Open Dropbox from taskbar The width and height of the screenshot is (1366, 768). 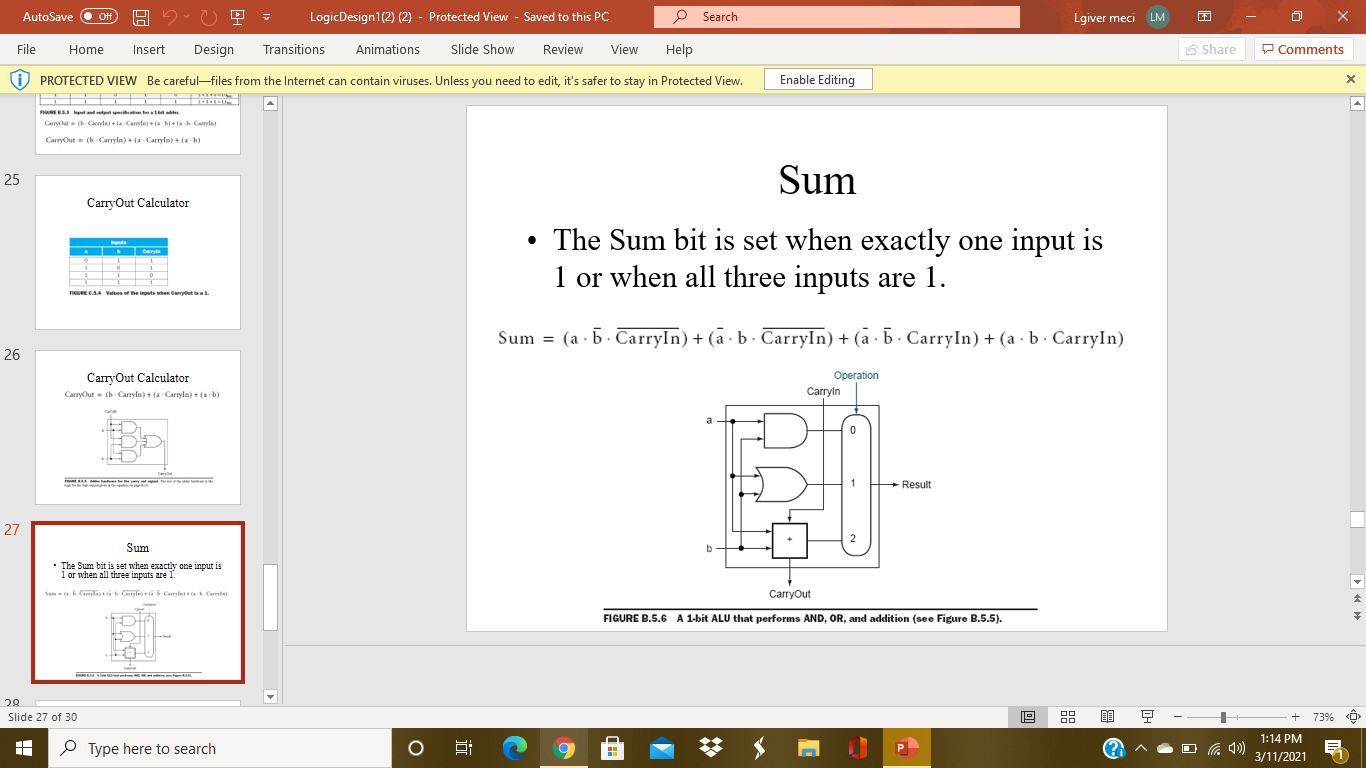(x=710, y=748)
